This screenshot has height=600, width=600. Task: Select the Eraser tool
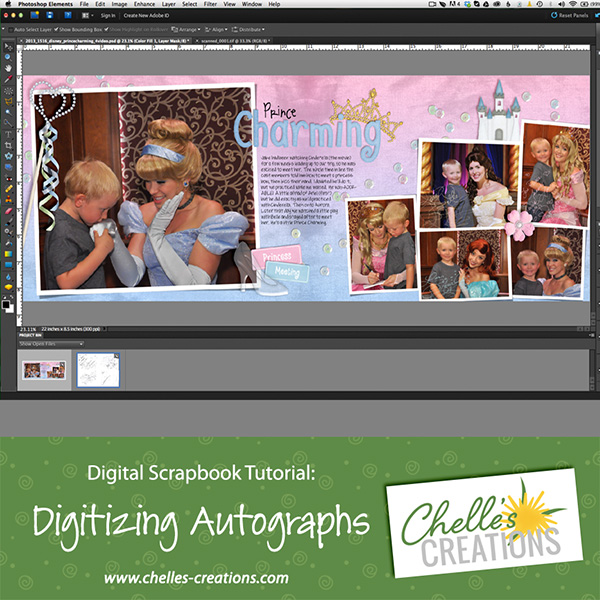[x=8, y=211]
